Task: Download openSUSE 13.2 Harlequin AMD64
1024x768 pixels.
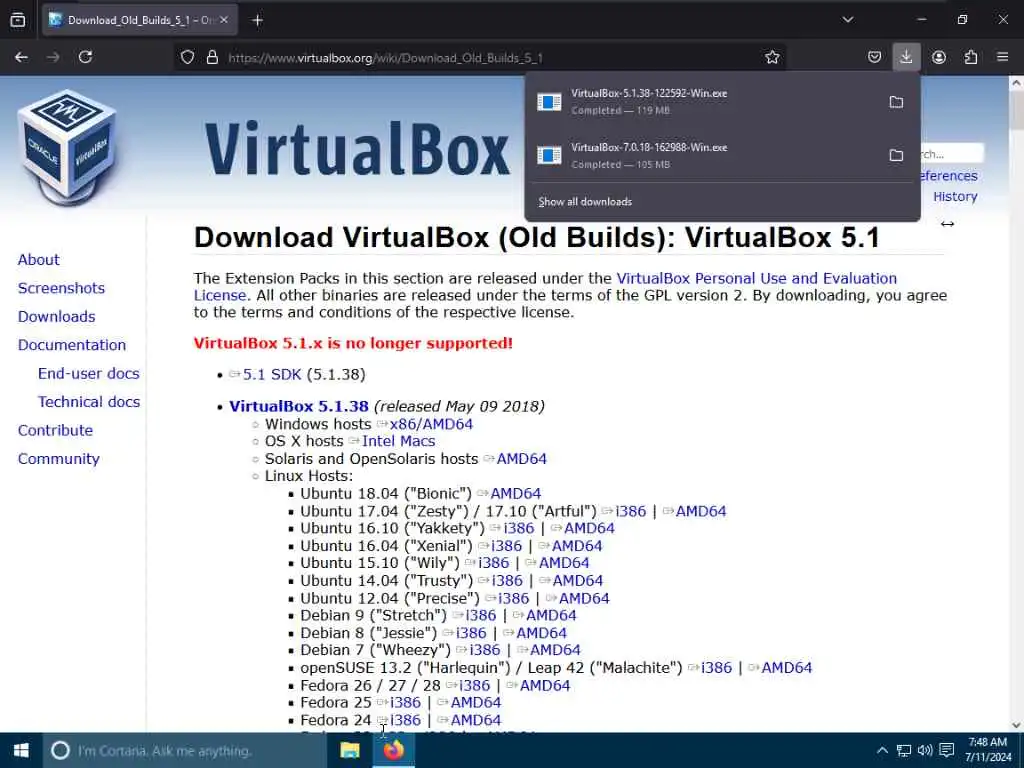Action: point(786,667)
